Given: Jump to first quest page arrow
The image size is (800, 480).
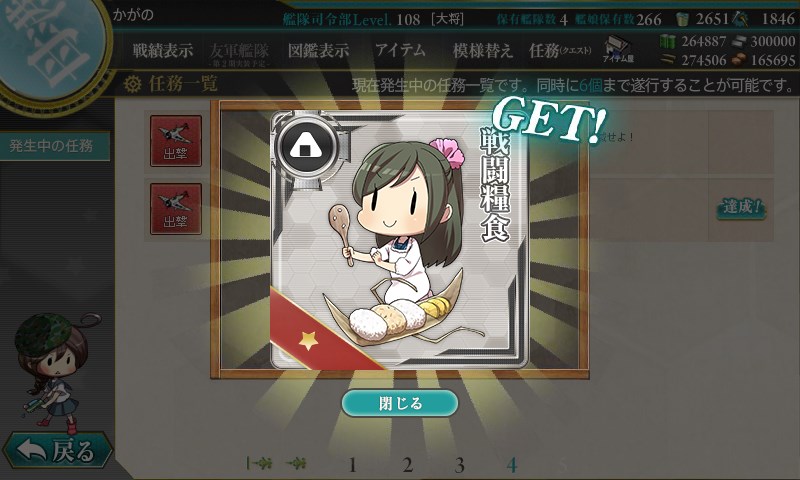Looking at the screenshot, I should 259,463.
